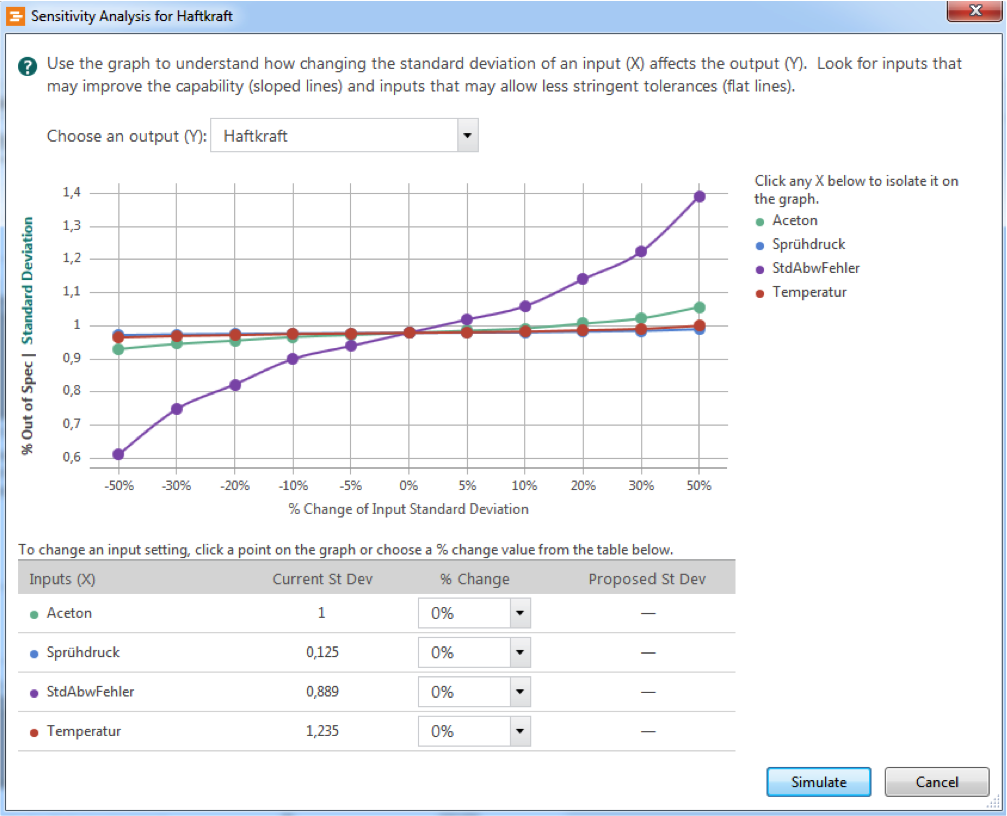The width and height of the screenshot is (1007, 816).
Task: Isolate Temperatur in the graph legend
Action: 809,292
